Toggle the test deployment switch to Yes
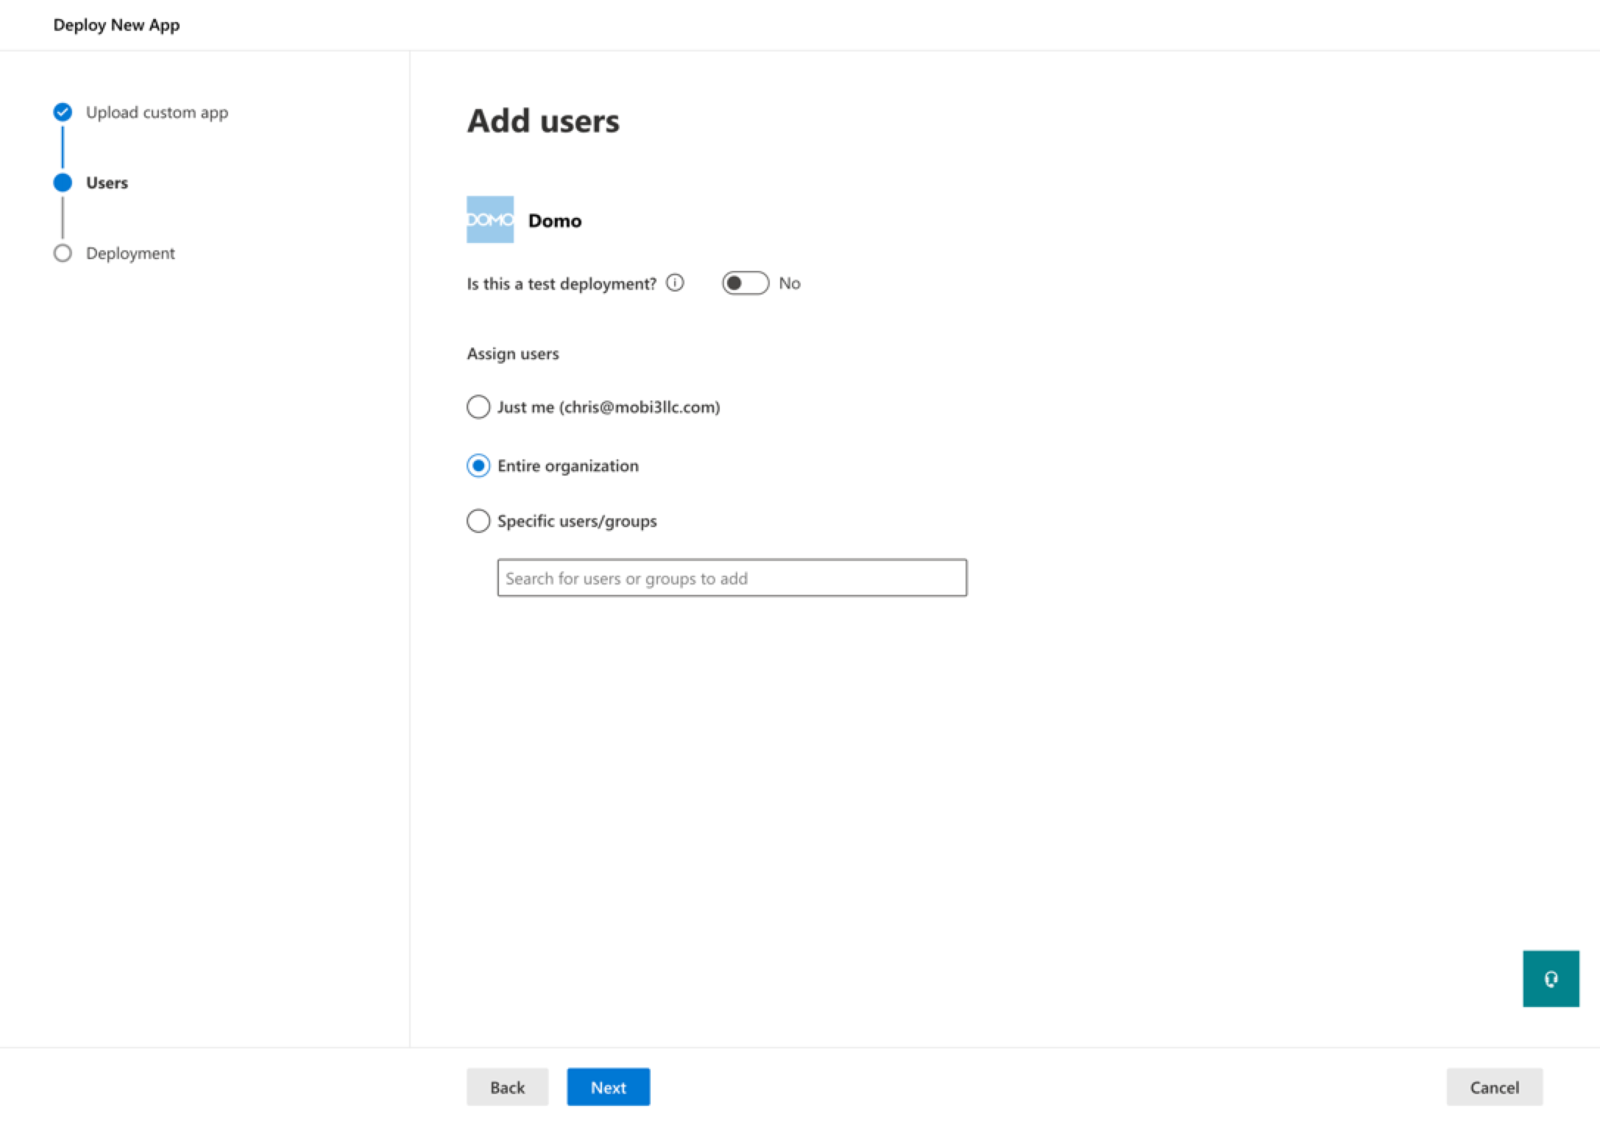Image resolution: width=1600 pixels, height=1125 pixels. point(744,283)
